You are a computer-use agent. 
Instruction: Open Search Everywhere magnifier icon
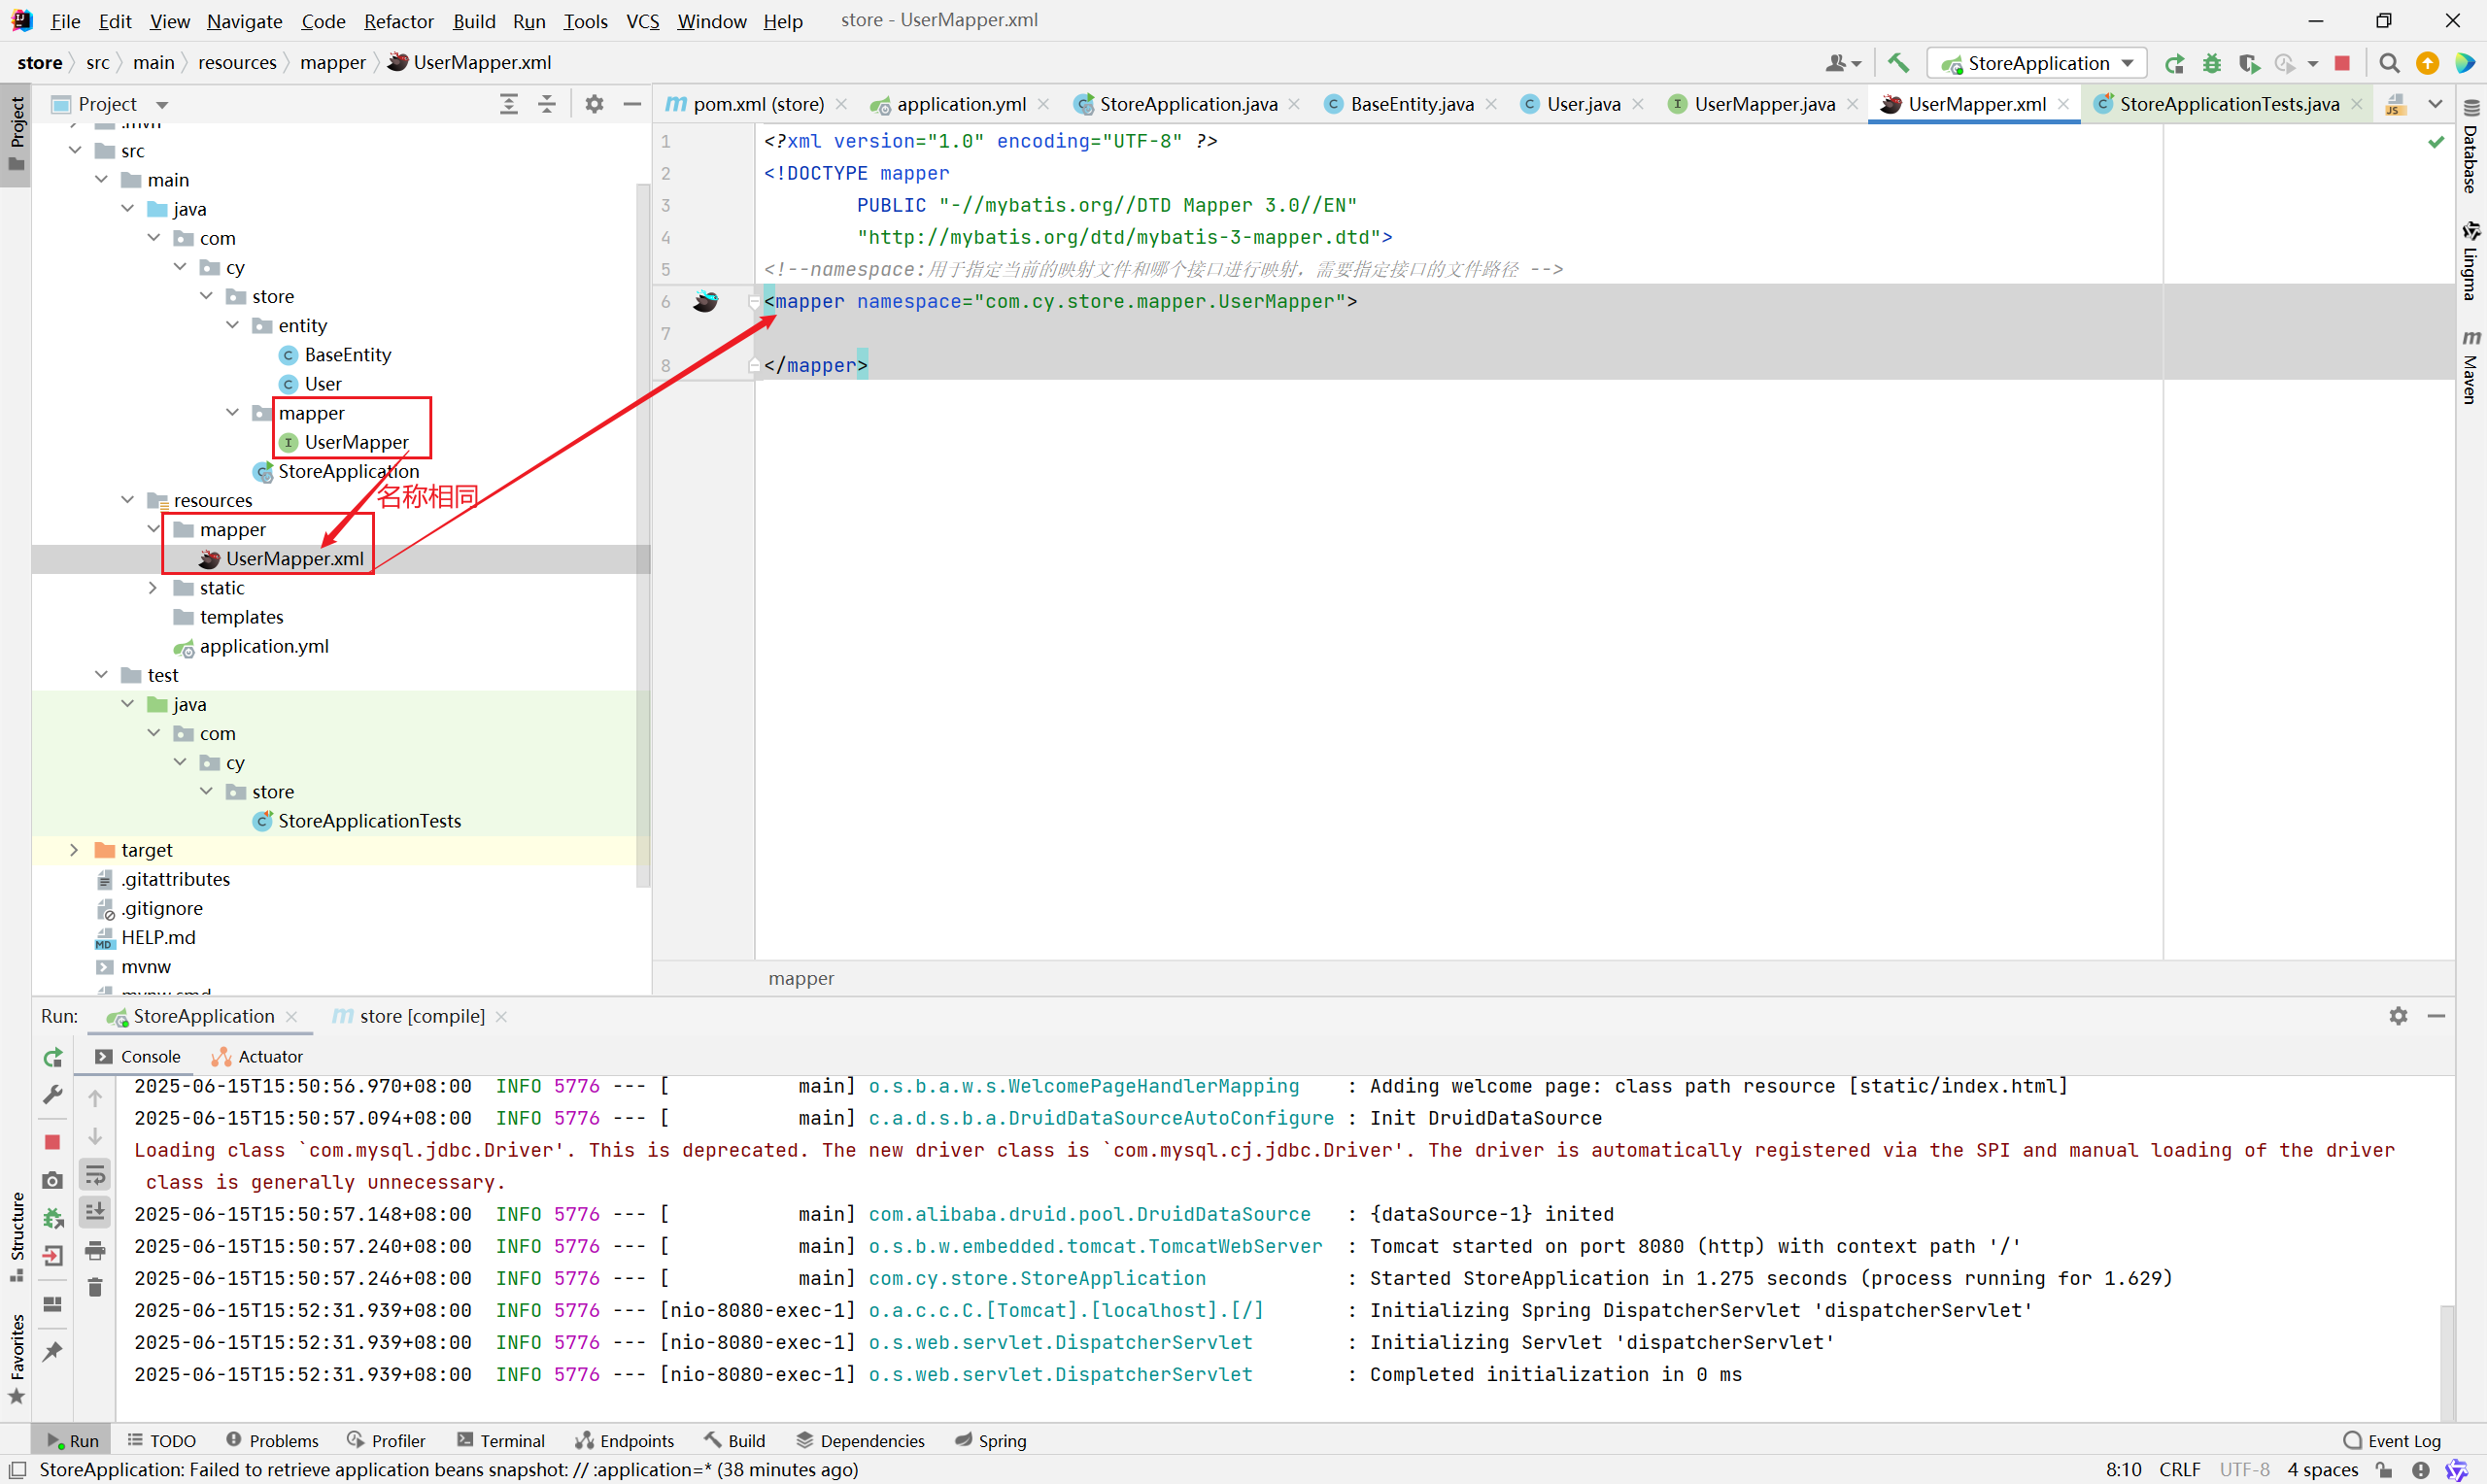click(x=2389, y=63)
